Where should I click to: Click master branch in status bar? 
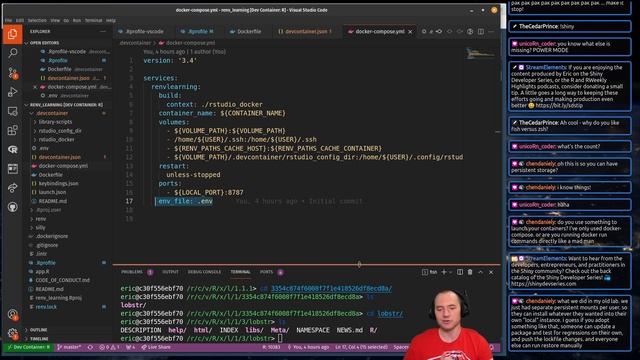pos(69,347)
